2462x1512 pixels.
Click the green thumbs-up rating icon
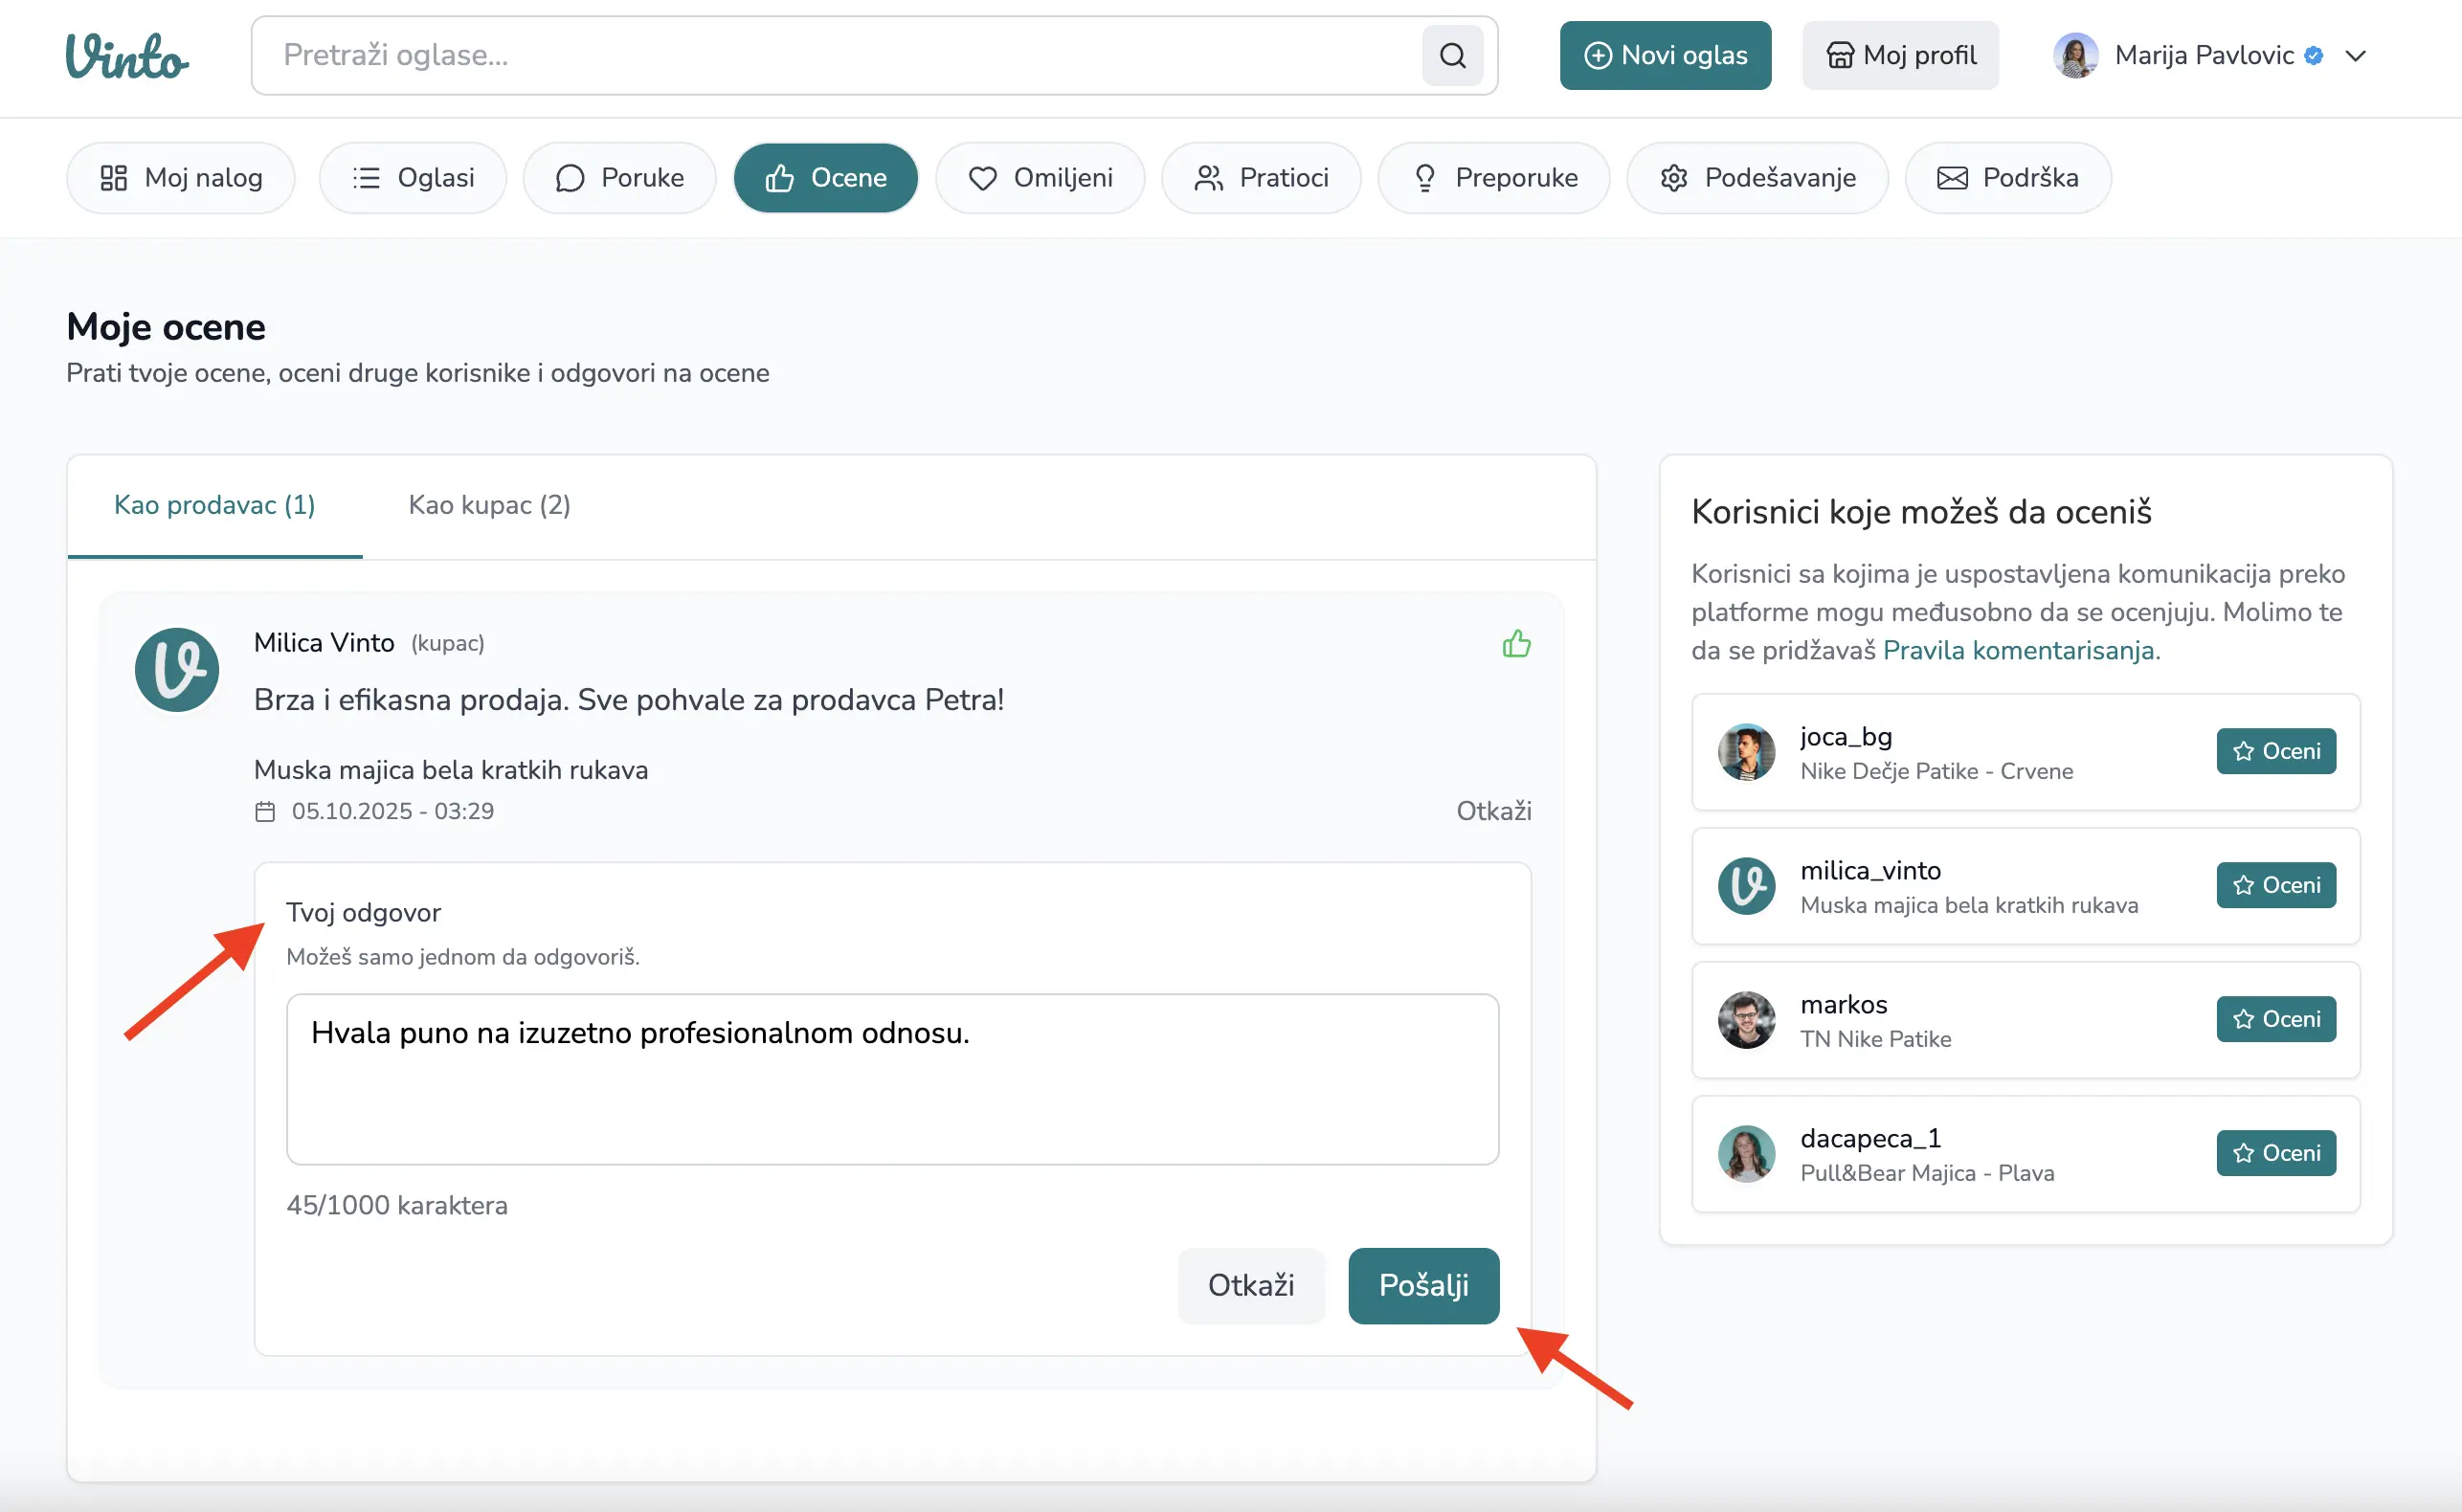(1516, 643)
